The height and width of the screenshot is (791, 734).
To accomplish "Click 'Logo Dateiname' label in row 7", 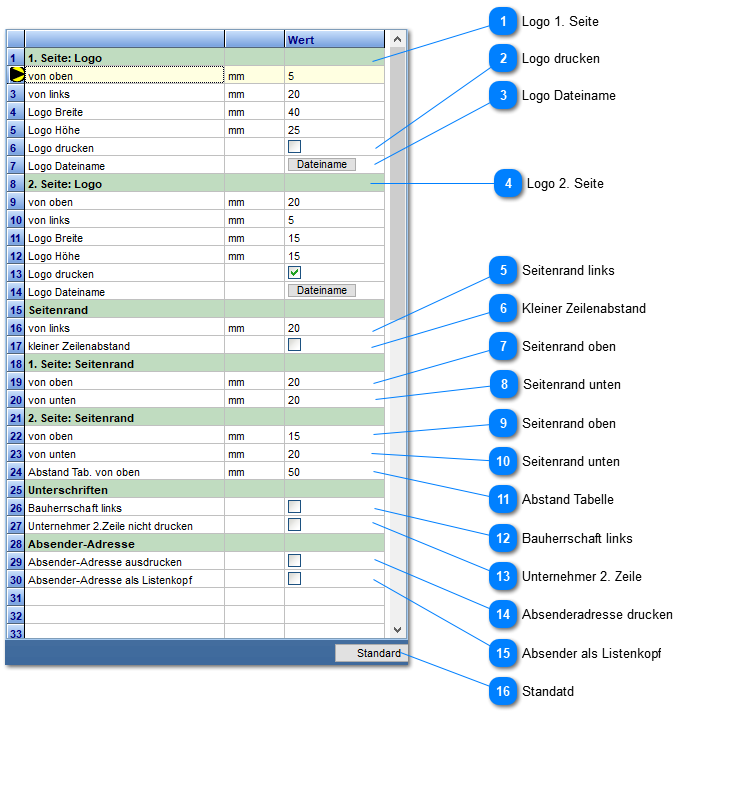I will coord(67,166).
